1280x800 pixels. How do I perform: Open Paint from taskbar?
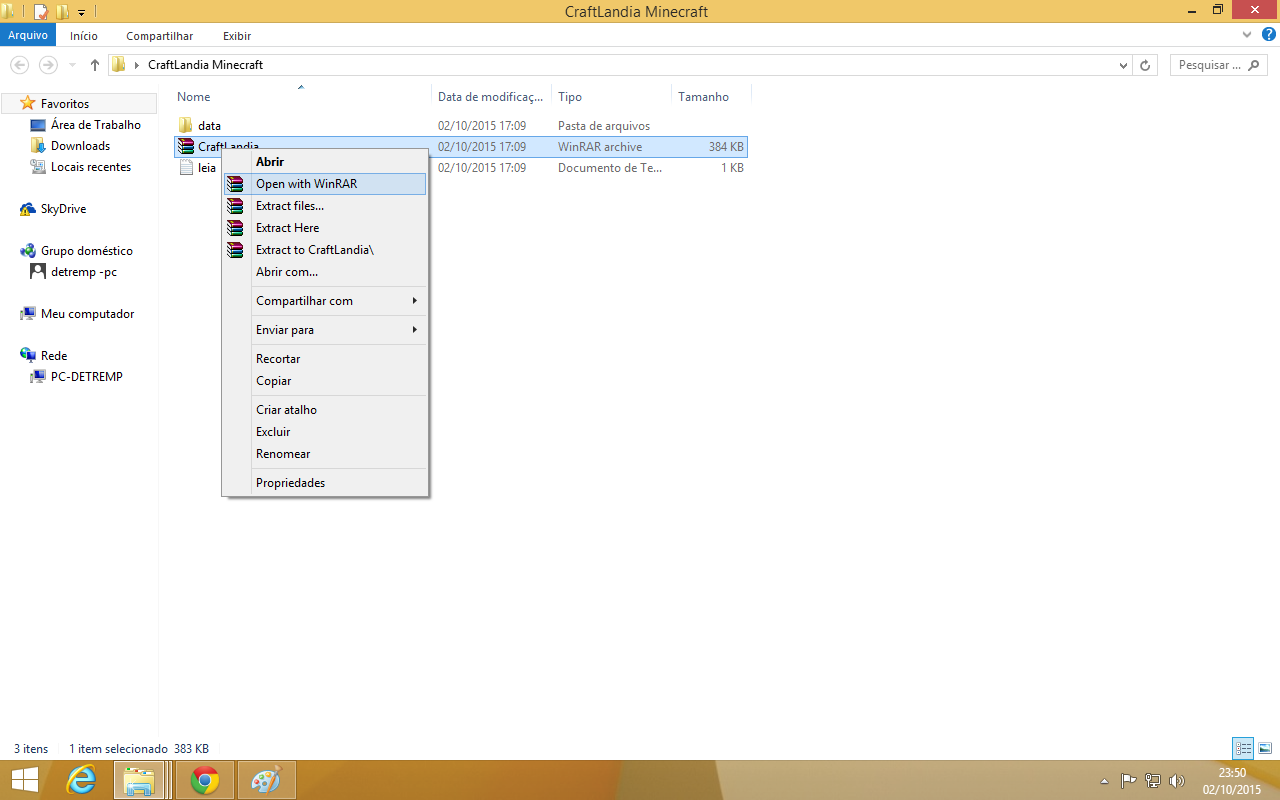pyautogui.click(x=267, y=780)
